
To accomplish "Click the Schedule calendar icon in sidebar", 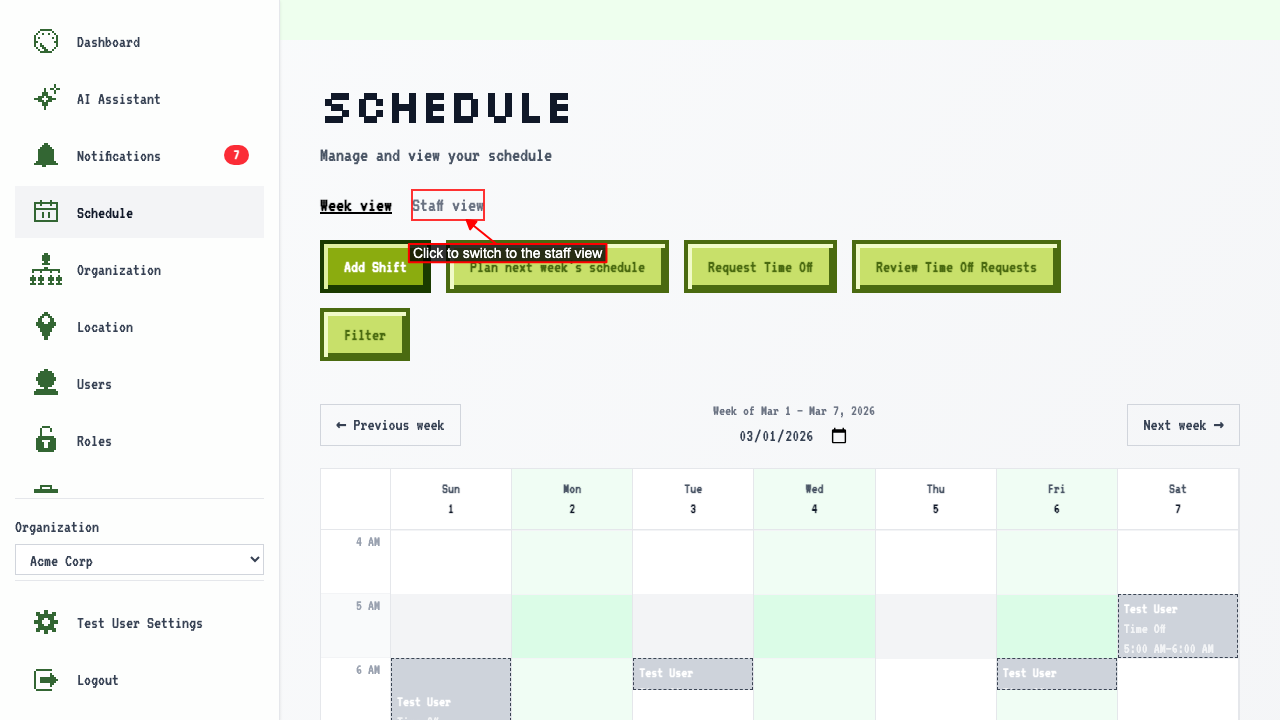I will click(x=46, y=213).
